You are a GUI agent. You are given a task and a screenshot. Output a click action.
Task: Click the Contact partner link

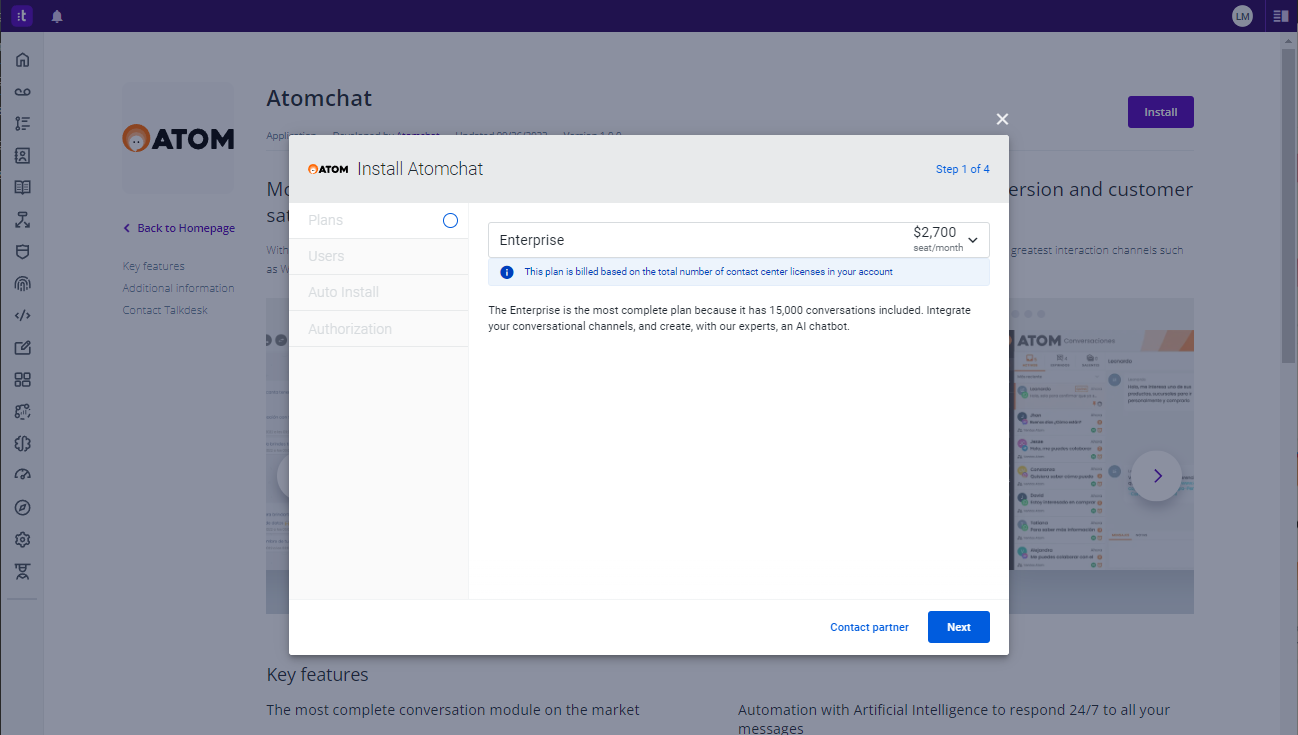[869, 627]
